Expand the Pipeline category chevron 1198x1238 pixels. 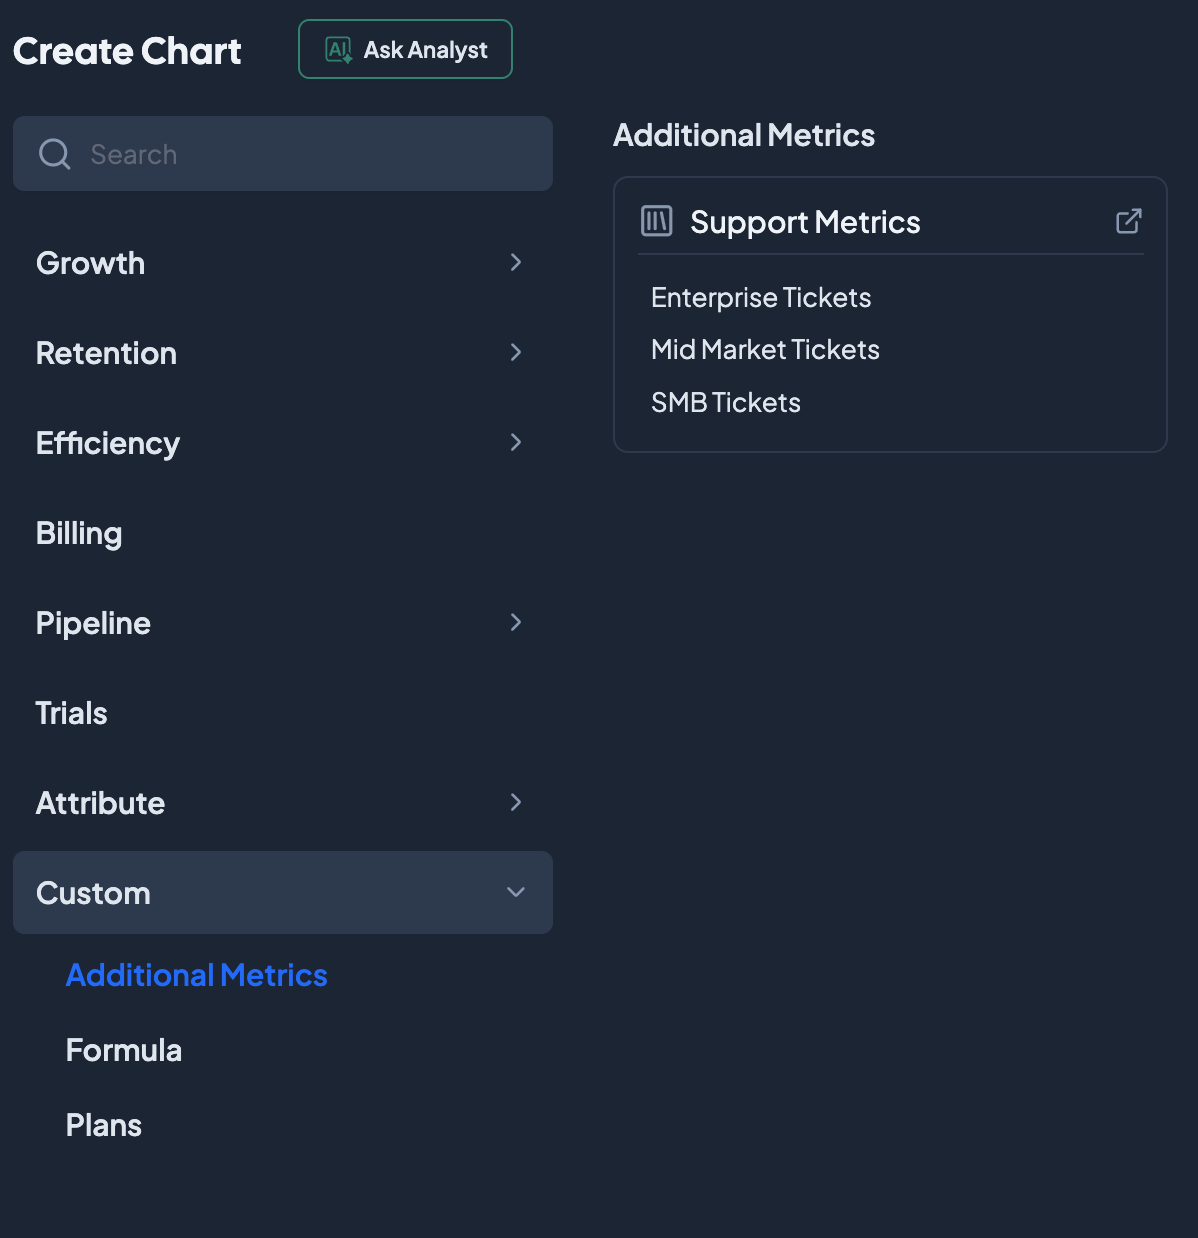tap(516, 622)
